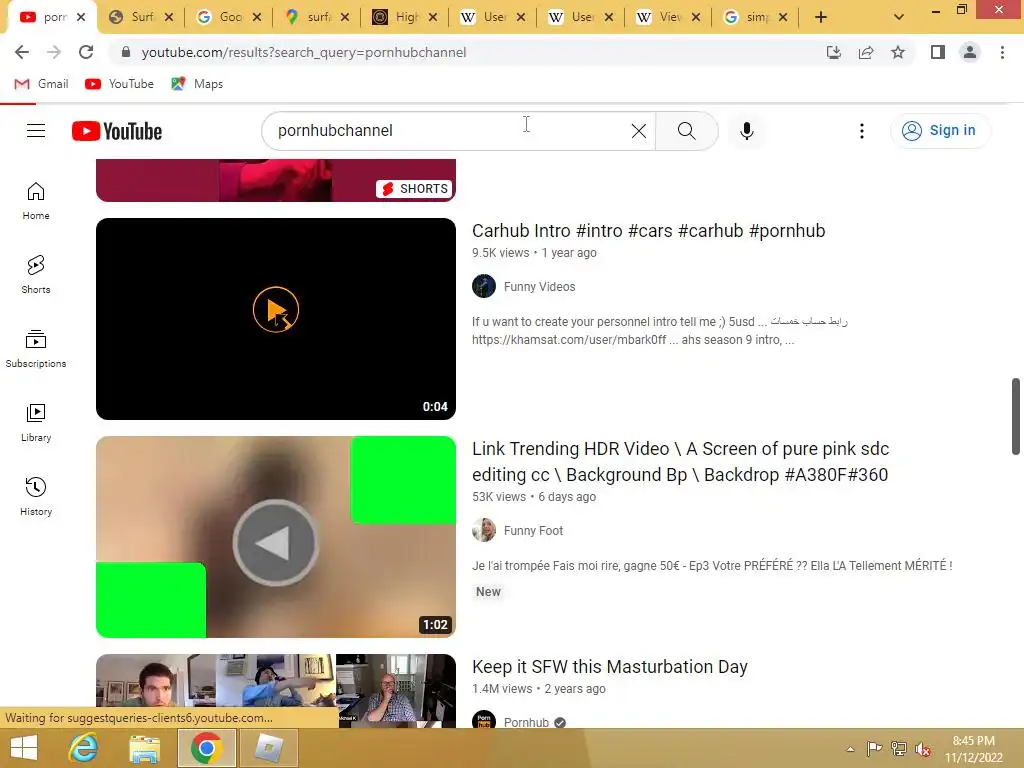This screenshot has width=1024, height=768.
Task: Open File Explorer from taskbar
Action: pos(144,748)
